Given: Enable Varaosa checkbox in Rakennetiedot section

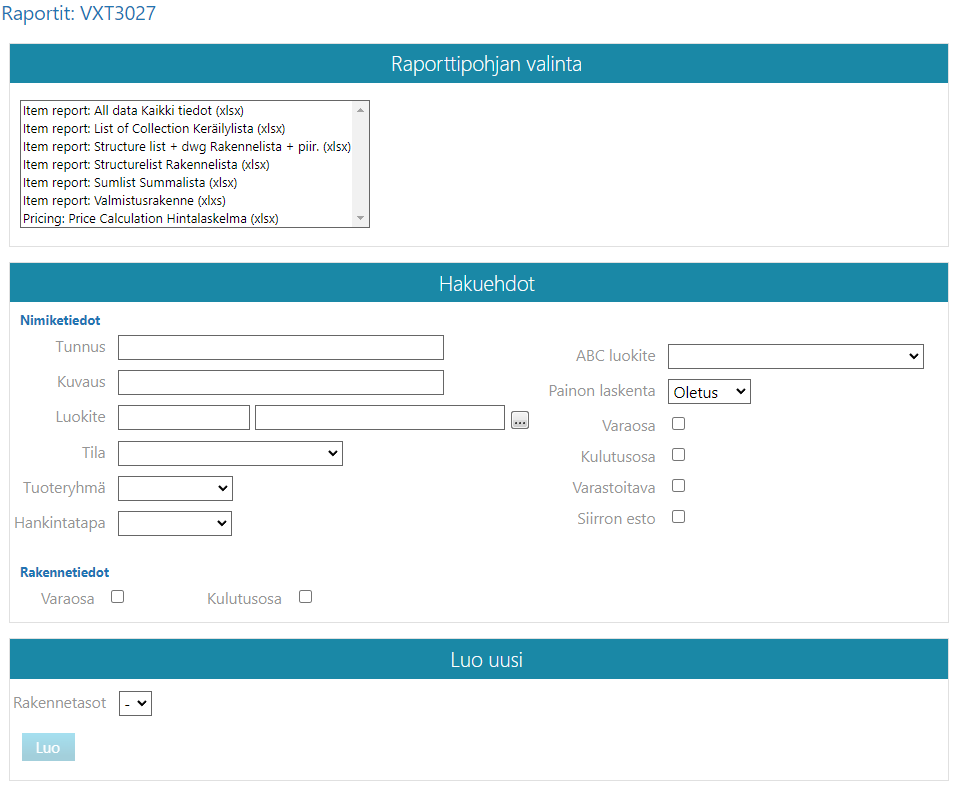Looking at the screenshot, I should pos(117,597).
